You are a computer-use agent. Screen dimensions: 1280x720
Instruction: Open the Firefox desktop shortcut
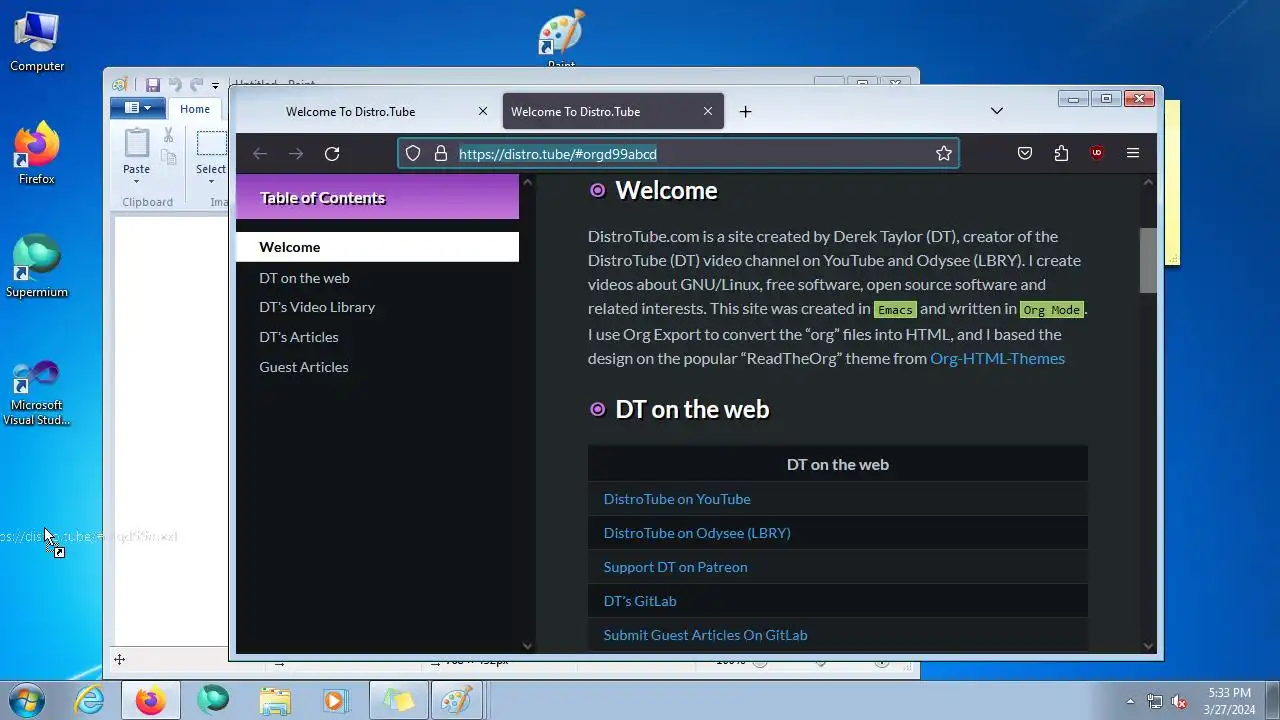[37, 153]
